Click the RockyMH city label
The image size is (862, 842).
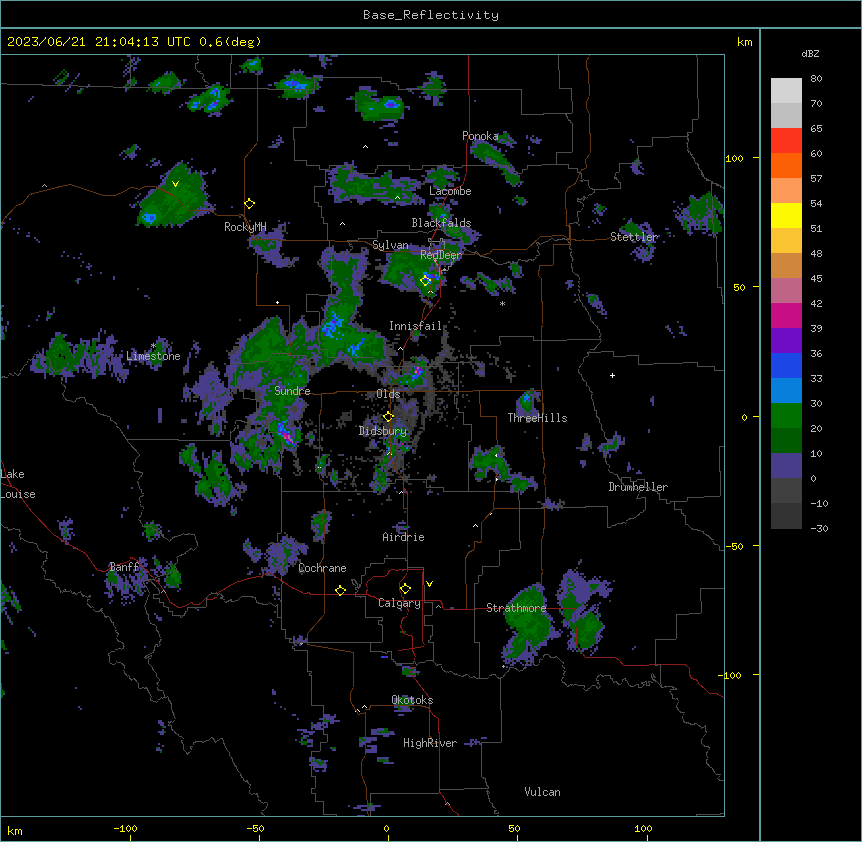point(245,227)
